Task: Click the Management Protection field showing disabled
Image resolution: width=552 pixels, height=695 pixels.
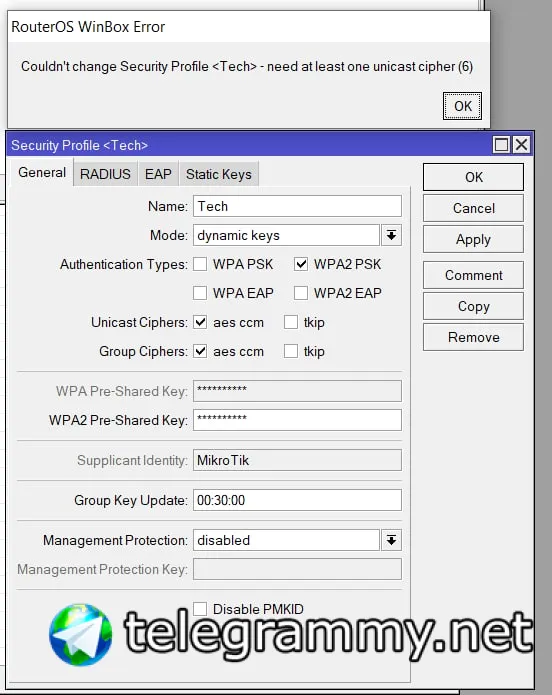Action: 286,540
